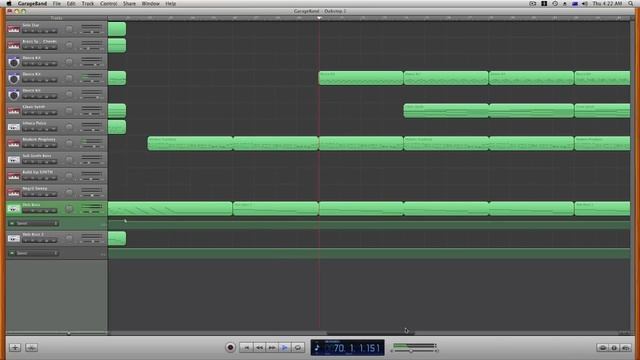Click the tempo and position LCD readout
Viewport: 640px width, 360px height.
coord(347,348)
